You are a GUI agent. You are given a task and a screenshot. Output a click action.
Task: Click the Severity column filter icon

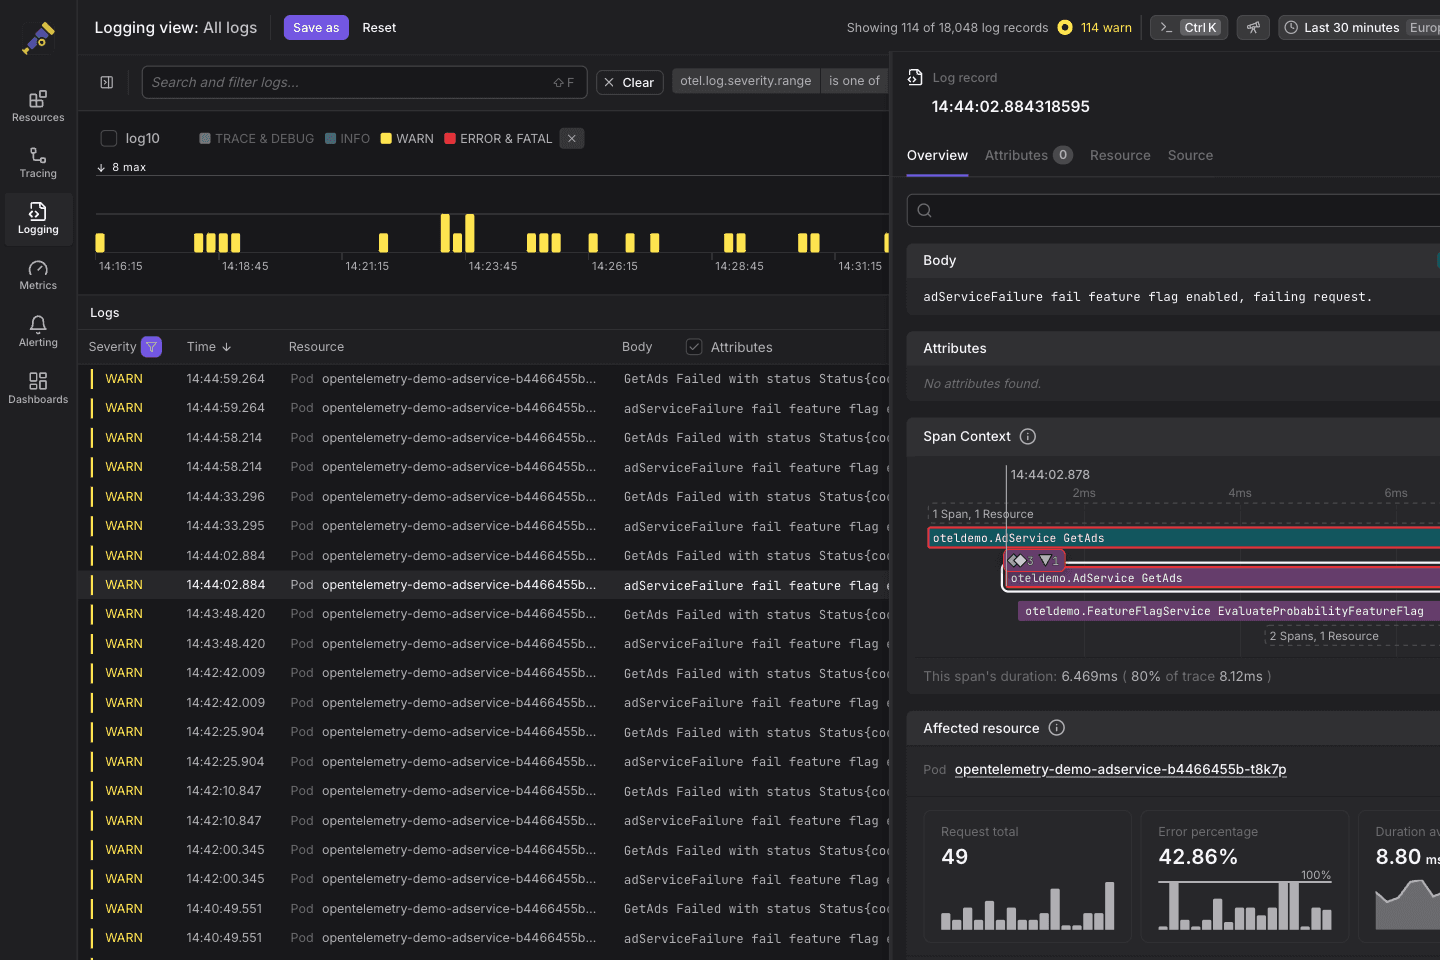click(151, 347)
